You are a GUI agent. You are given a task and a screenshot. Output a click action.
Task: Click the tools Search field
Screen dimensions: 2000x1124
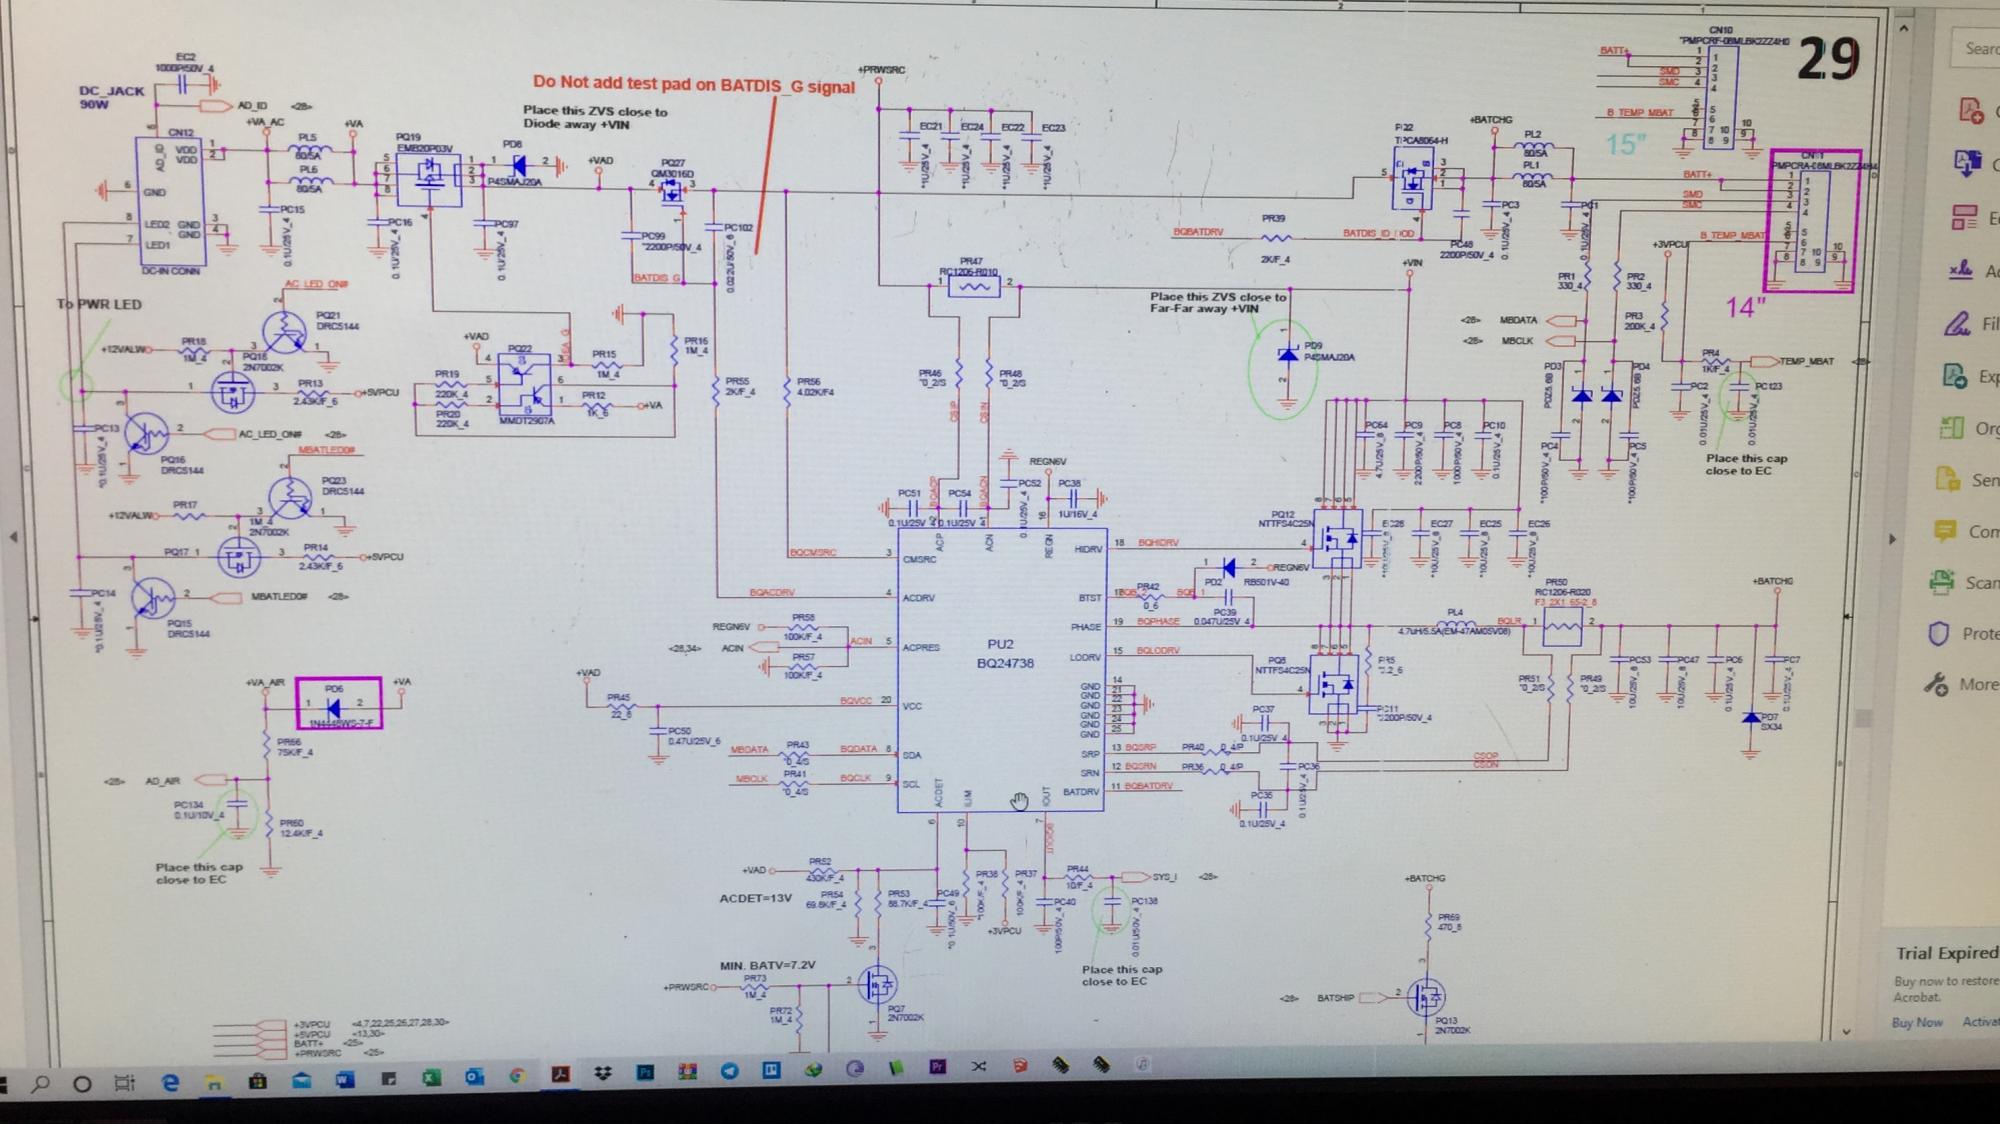tap(1978, 48)
